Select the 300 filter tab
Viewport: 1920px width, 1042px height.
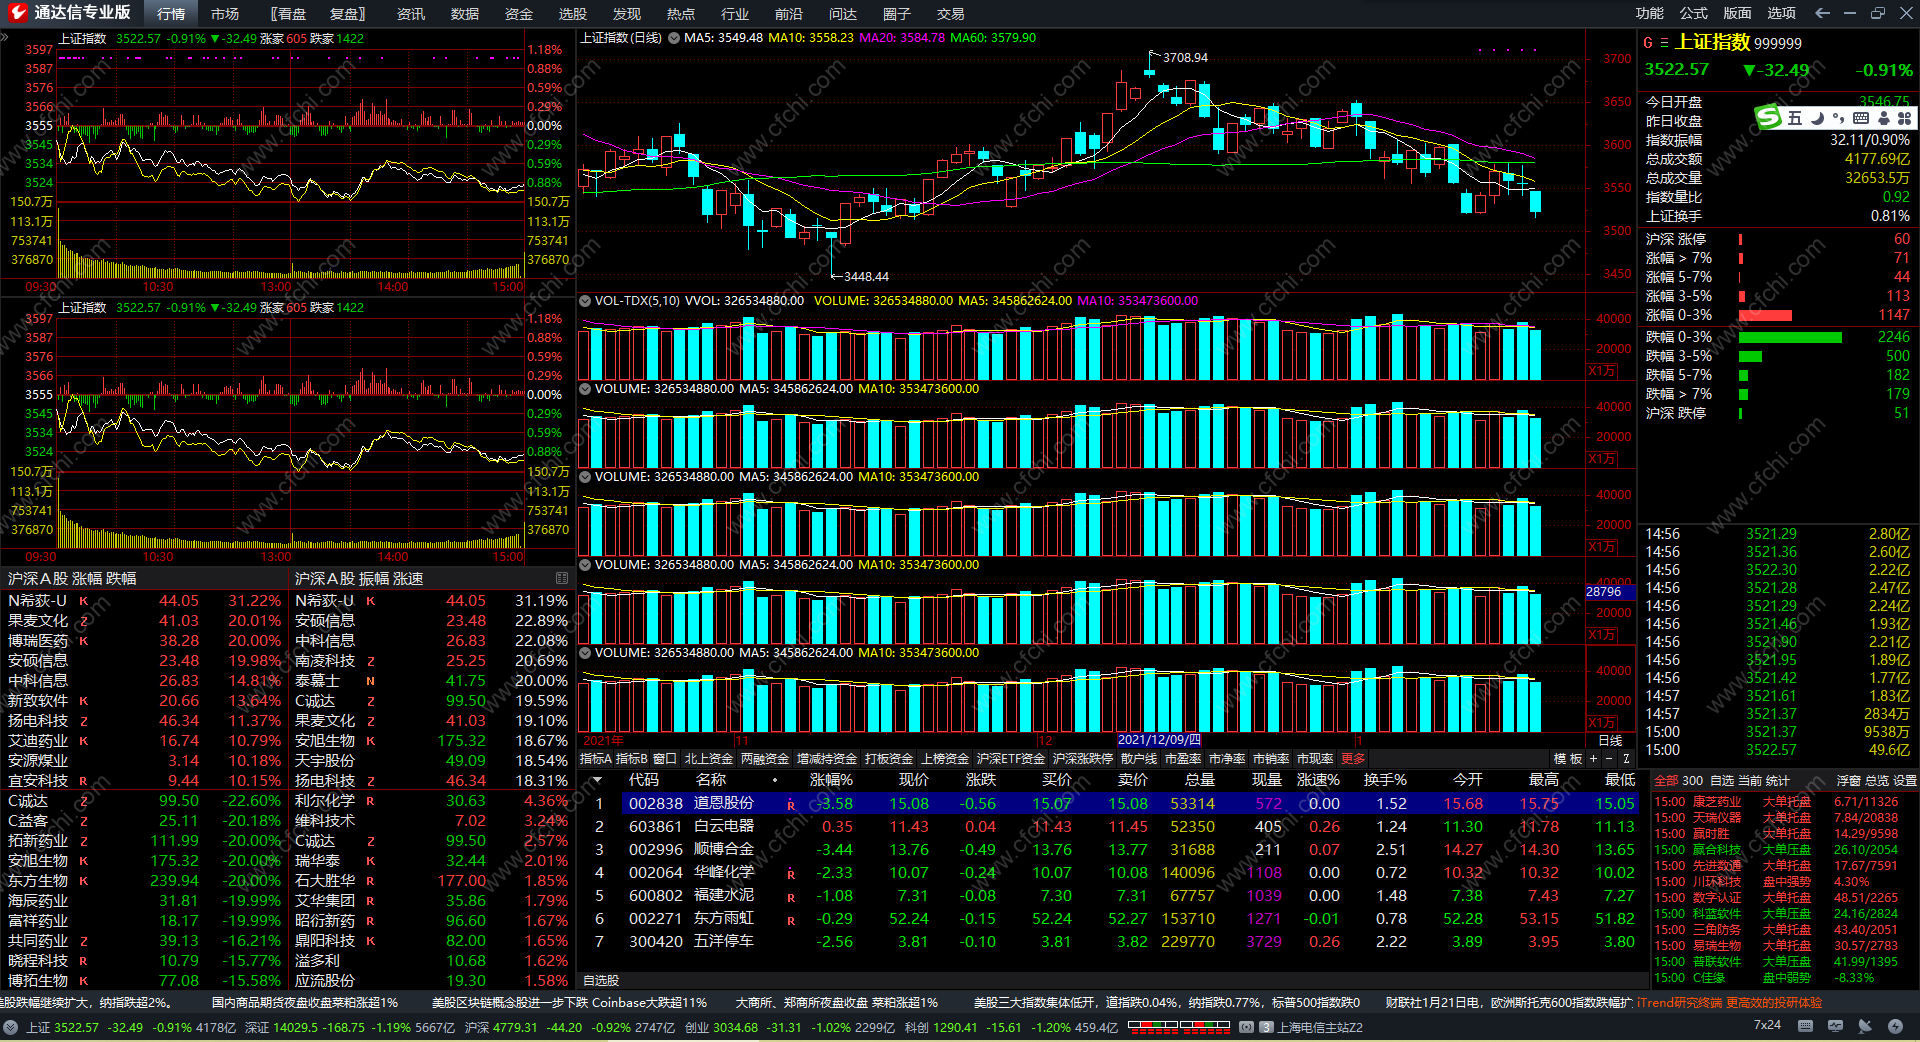(x=1693, y=781)
